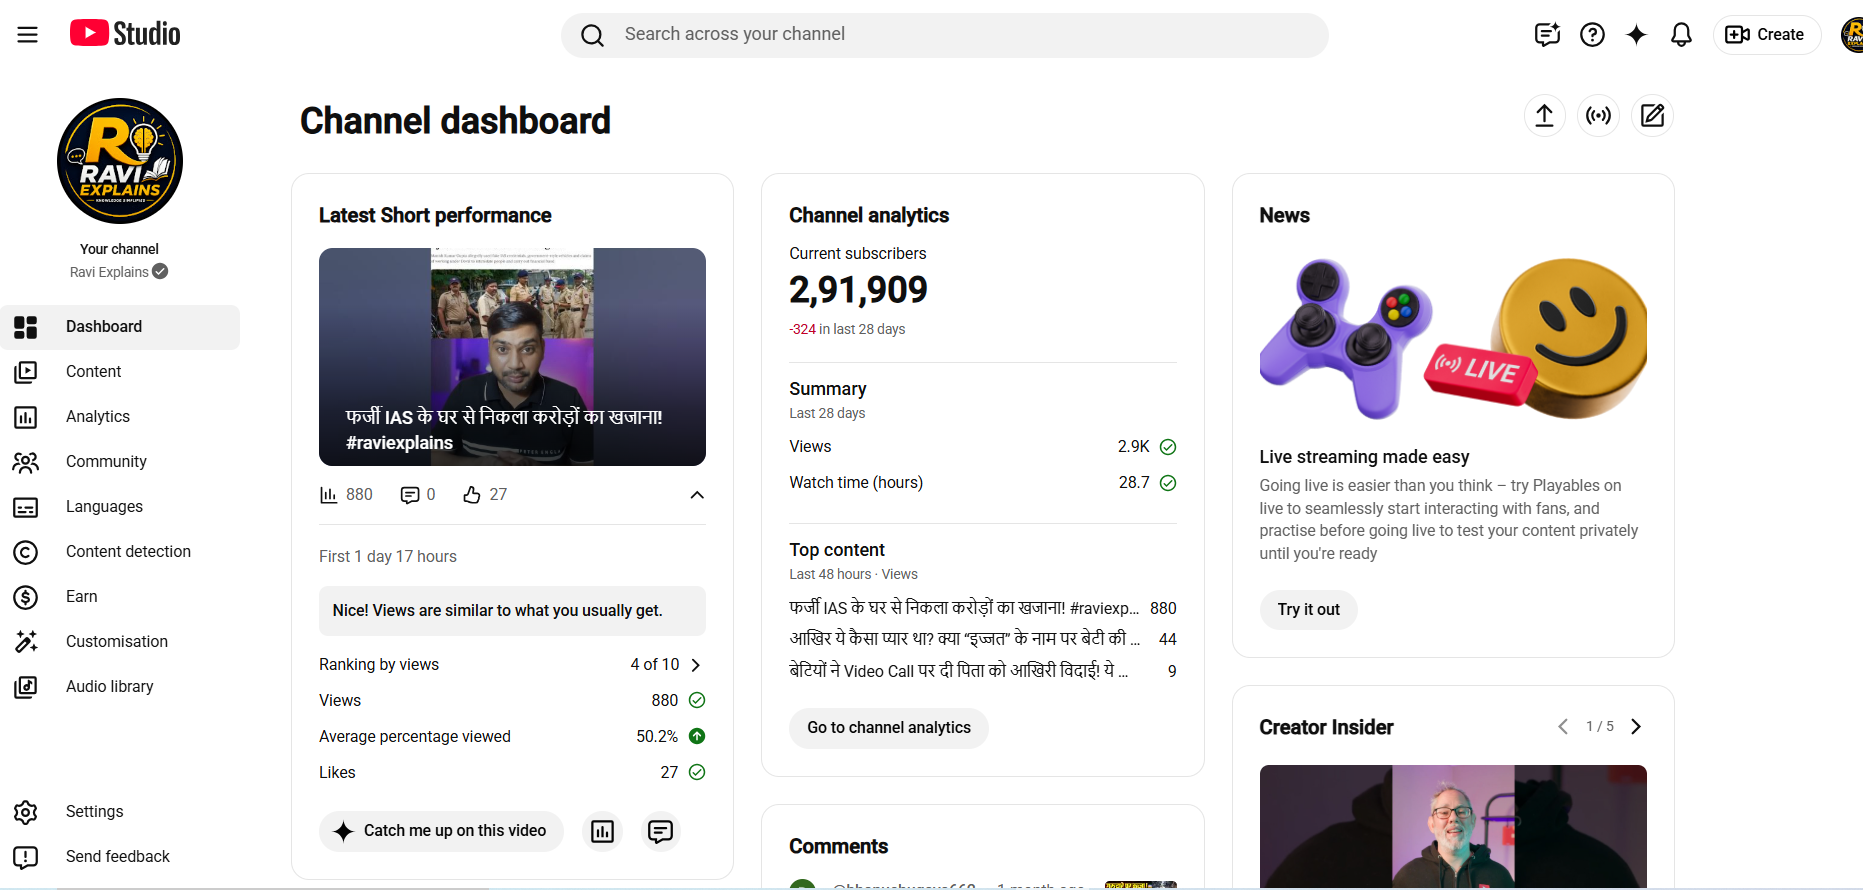The height and width of the screenshot is (890, 1863).
Task: Collapse the Latest Short performance details
Action: [x=697, y=495]
